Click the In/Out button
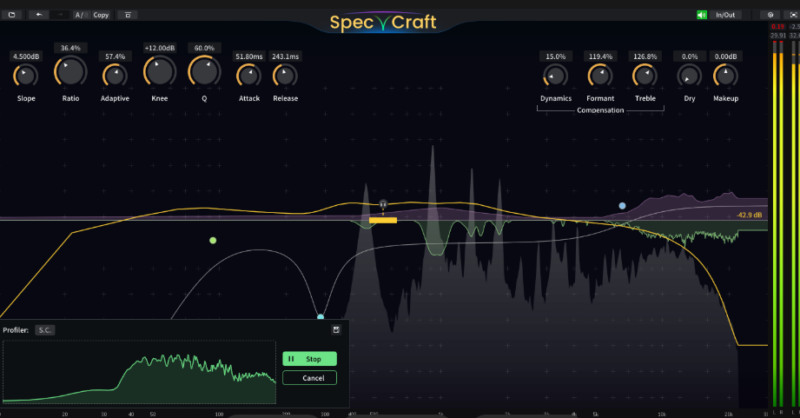Viewport: 800px width, 418px height. pyautogui.click(x=725, y=15)
